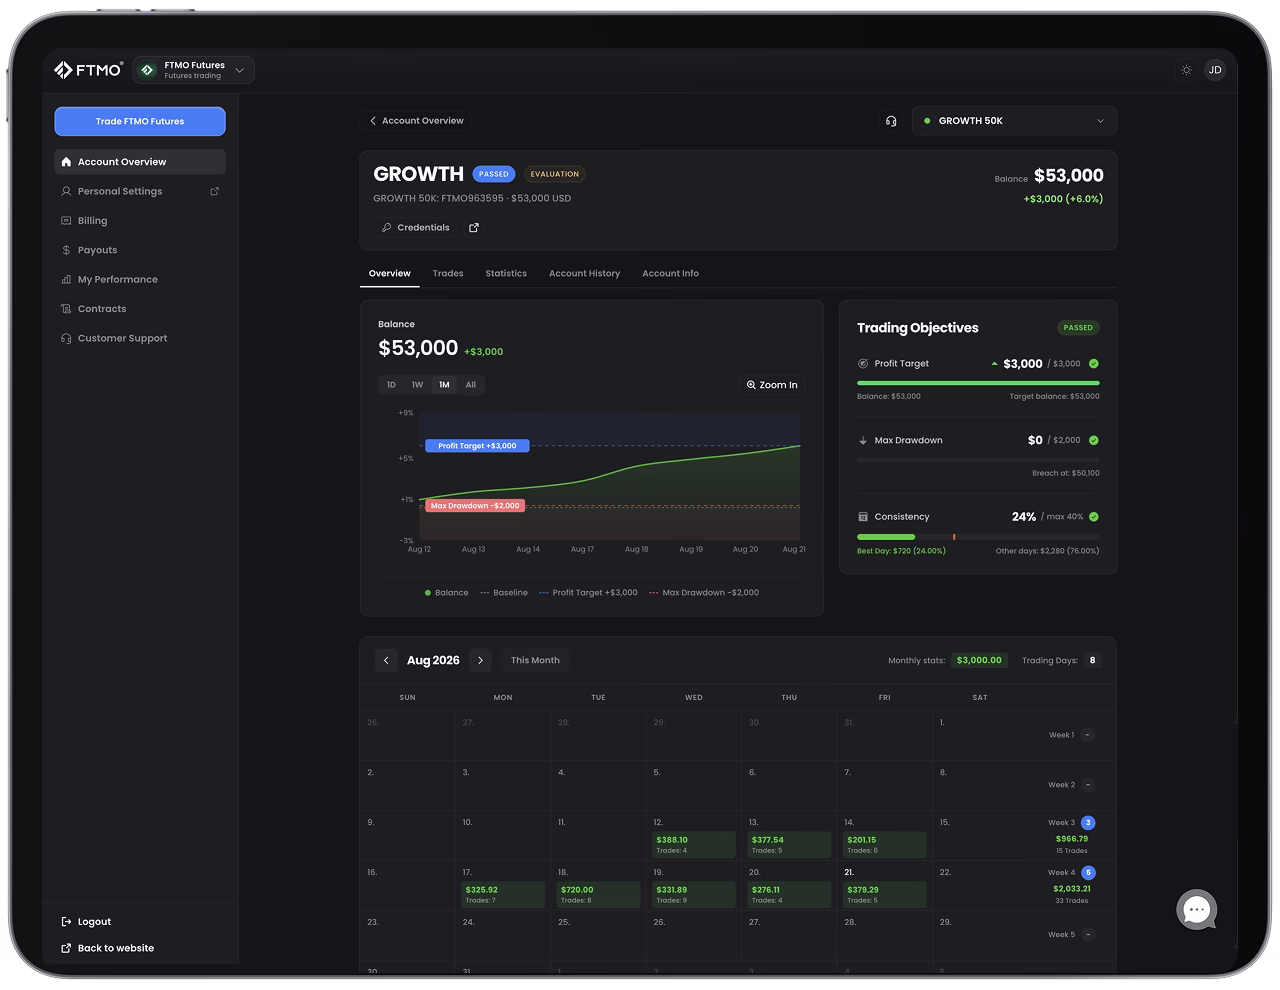Open Aug 21 day with $379.29
Screen dimensions: 1280x990
(885, 895)
